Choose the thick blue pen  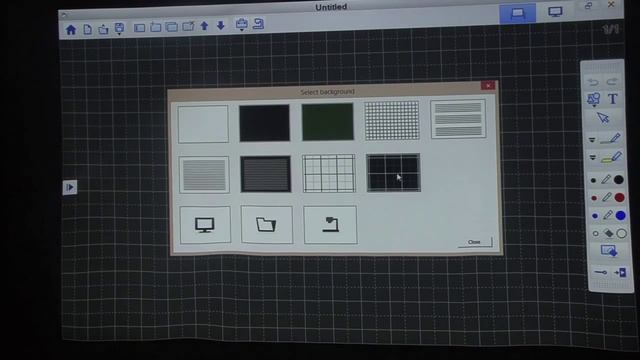tap(621, 215)
